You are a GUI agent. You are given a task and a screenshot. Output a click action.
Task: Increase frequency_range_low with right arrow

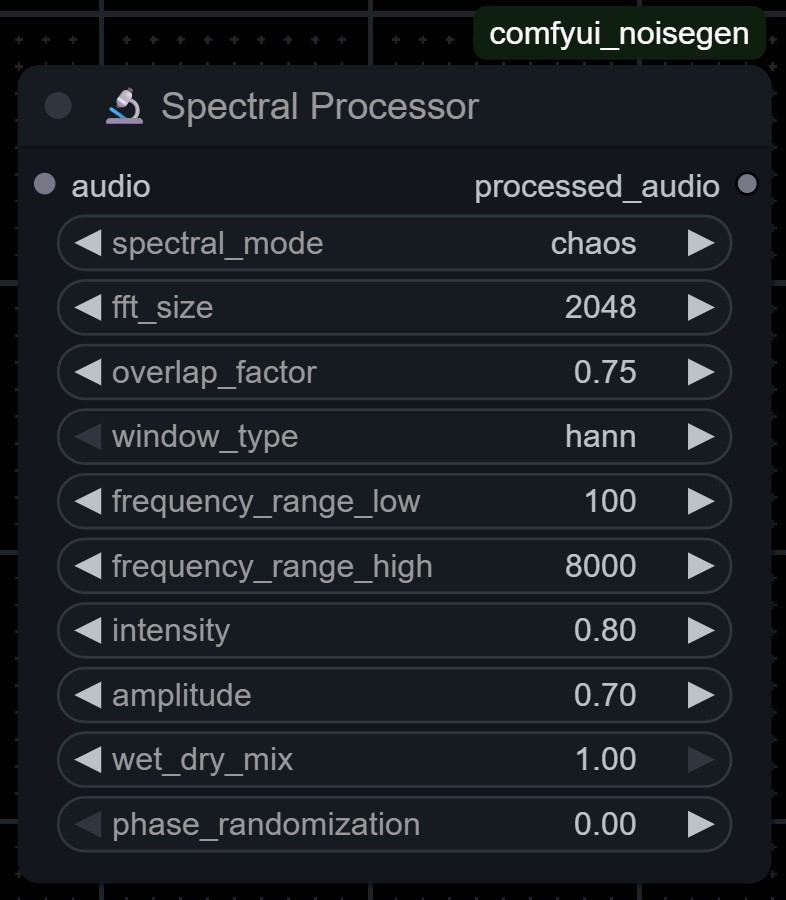[701, 501]
